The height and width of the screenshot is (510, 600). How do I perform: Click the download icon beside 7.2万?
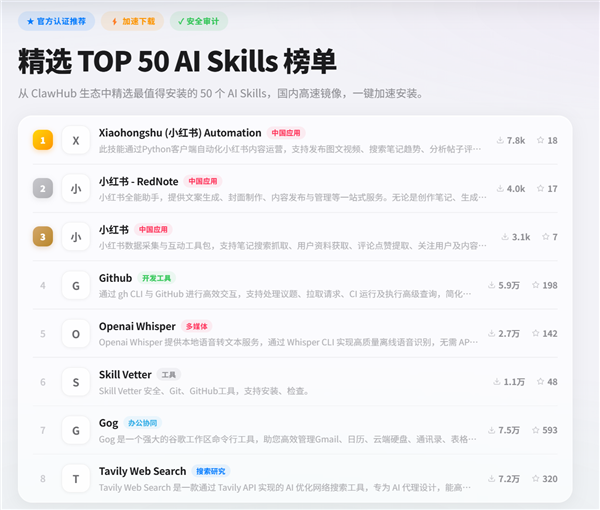[x=491, y=479]
